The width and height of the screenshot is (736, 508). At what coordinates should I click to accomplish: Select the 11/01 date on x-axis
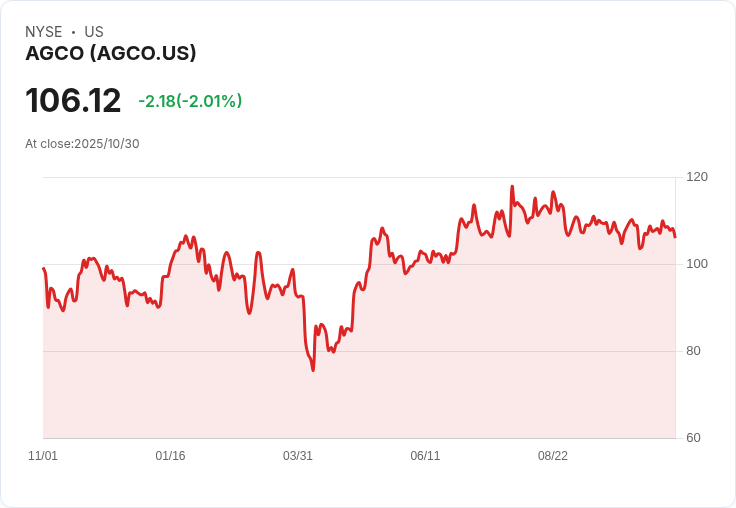43,456
